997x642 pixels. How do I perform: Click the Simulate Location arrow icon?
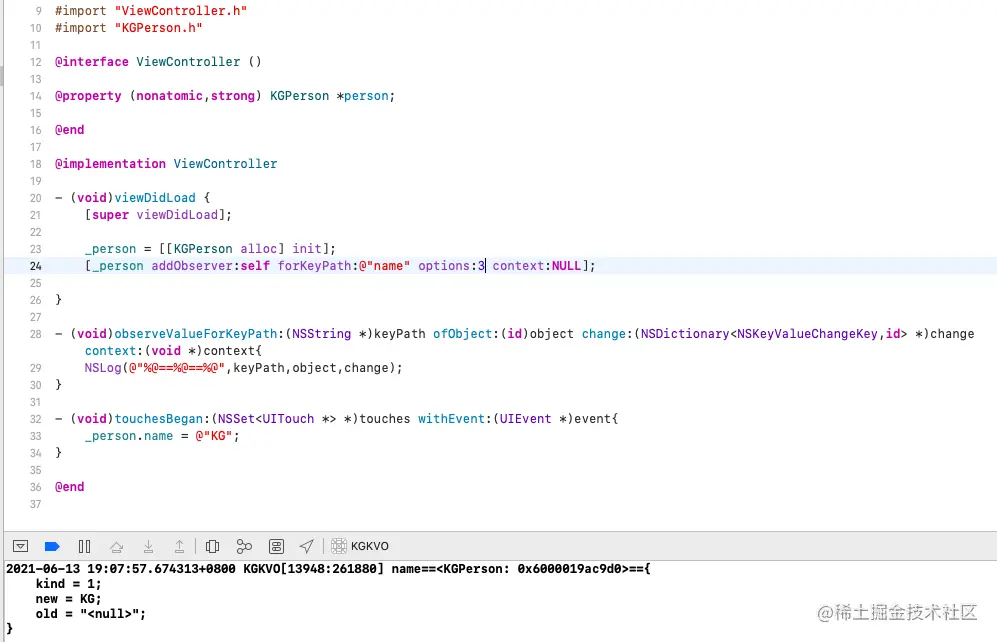tap(306, 546)
